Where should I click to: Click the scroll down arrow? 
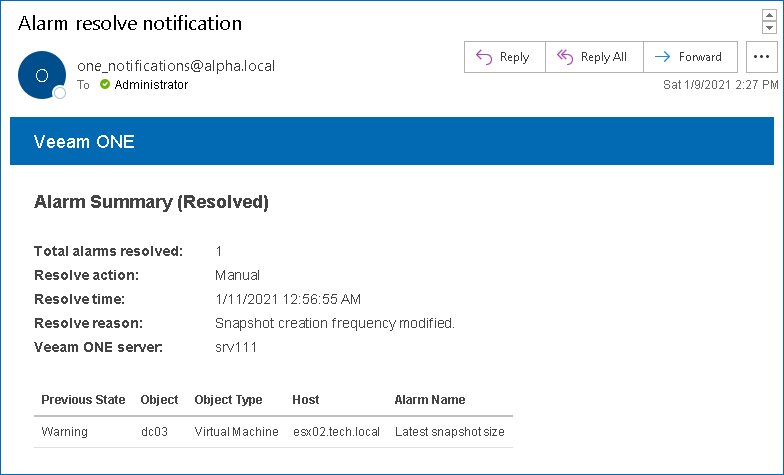pos(770,28)
